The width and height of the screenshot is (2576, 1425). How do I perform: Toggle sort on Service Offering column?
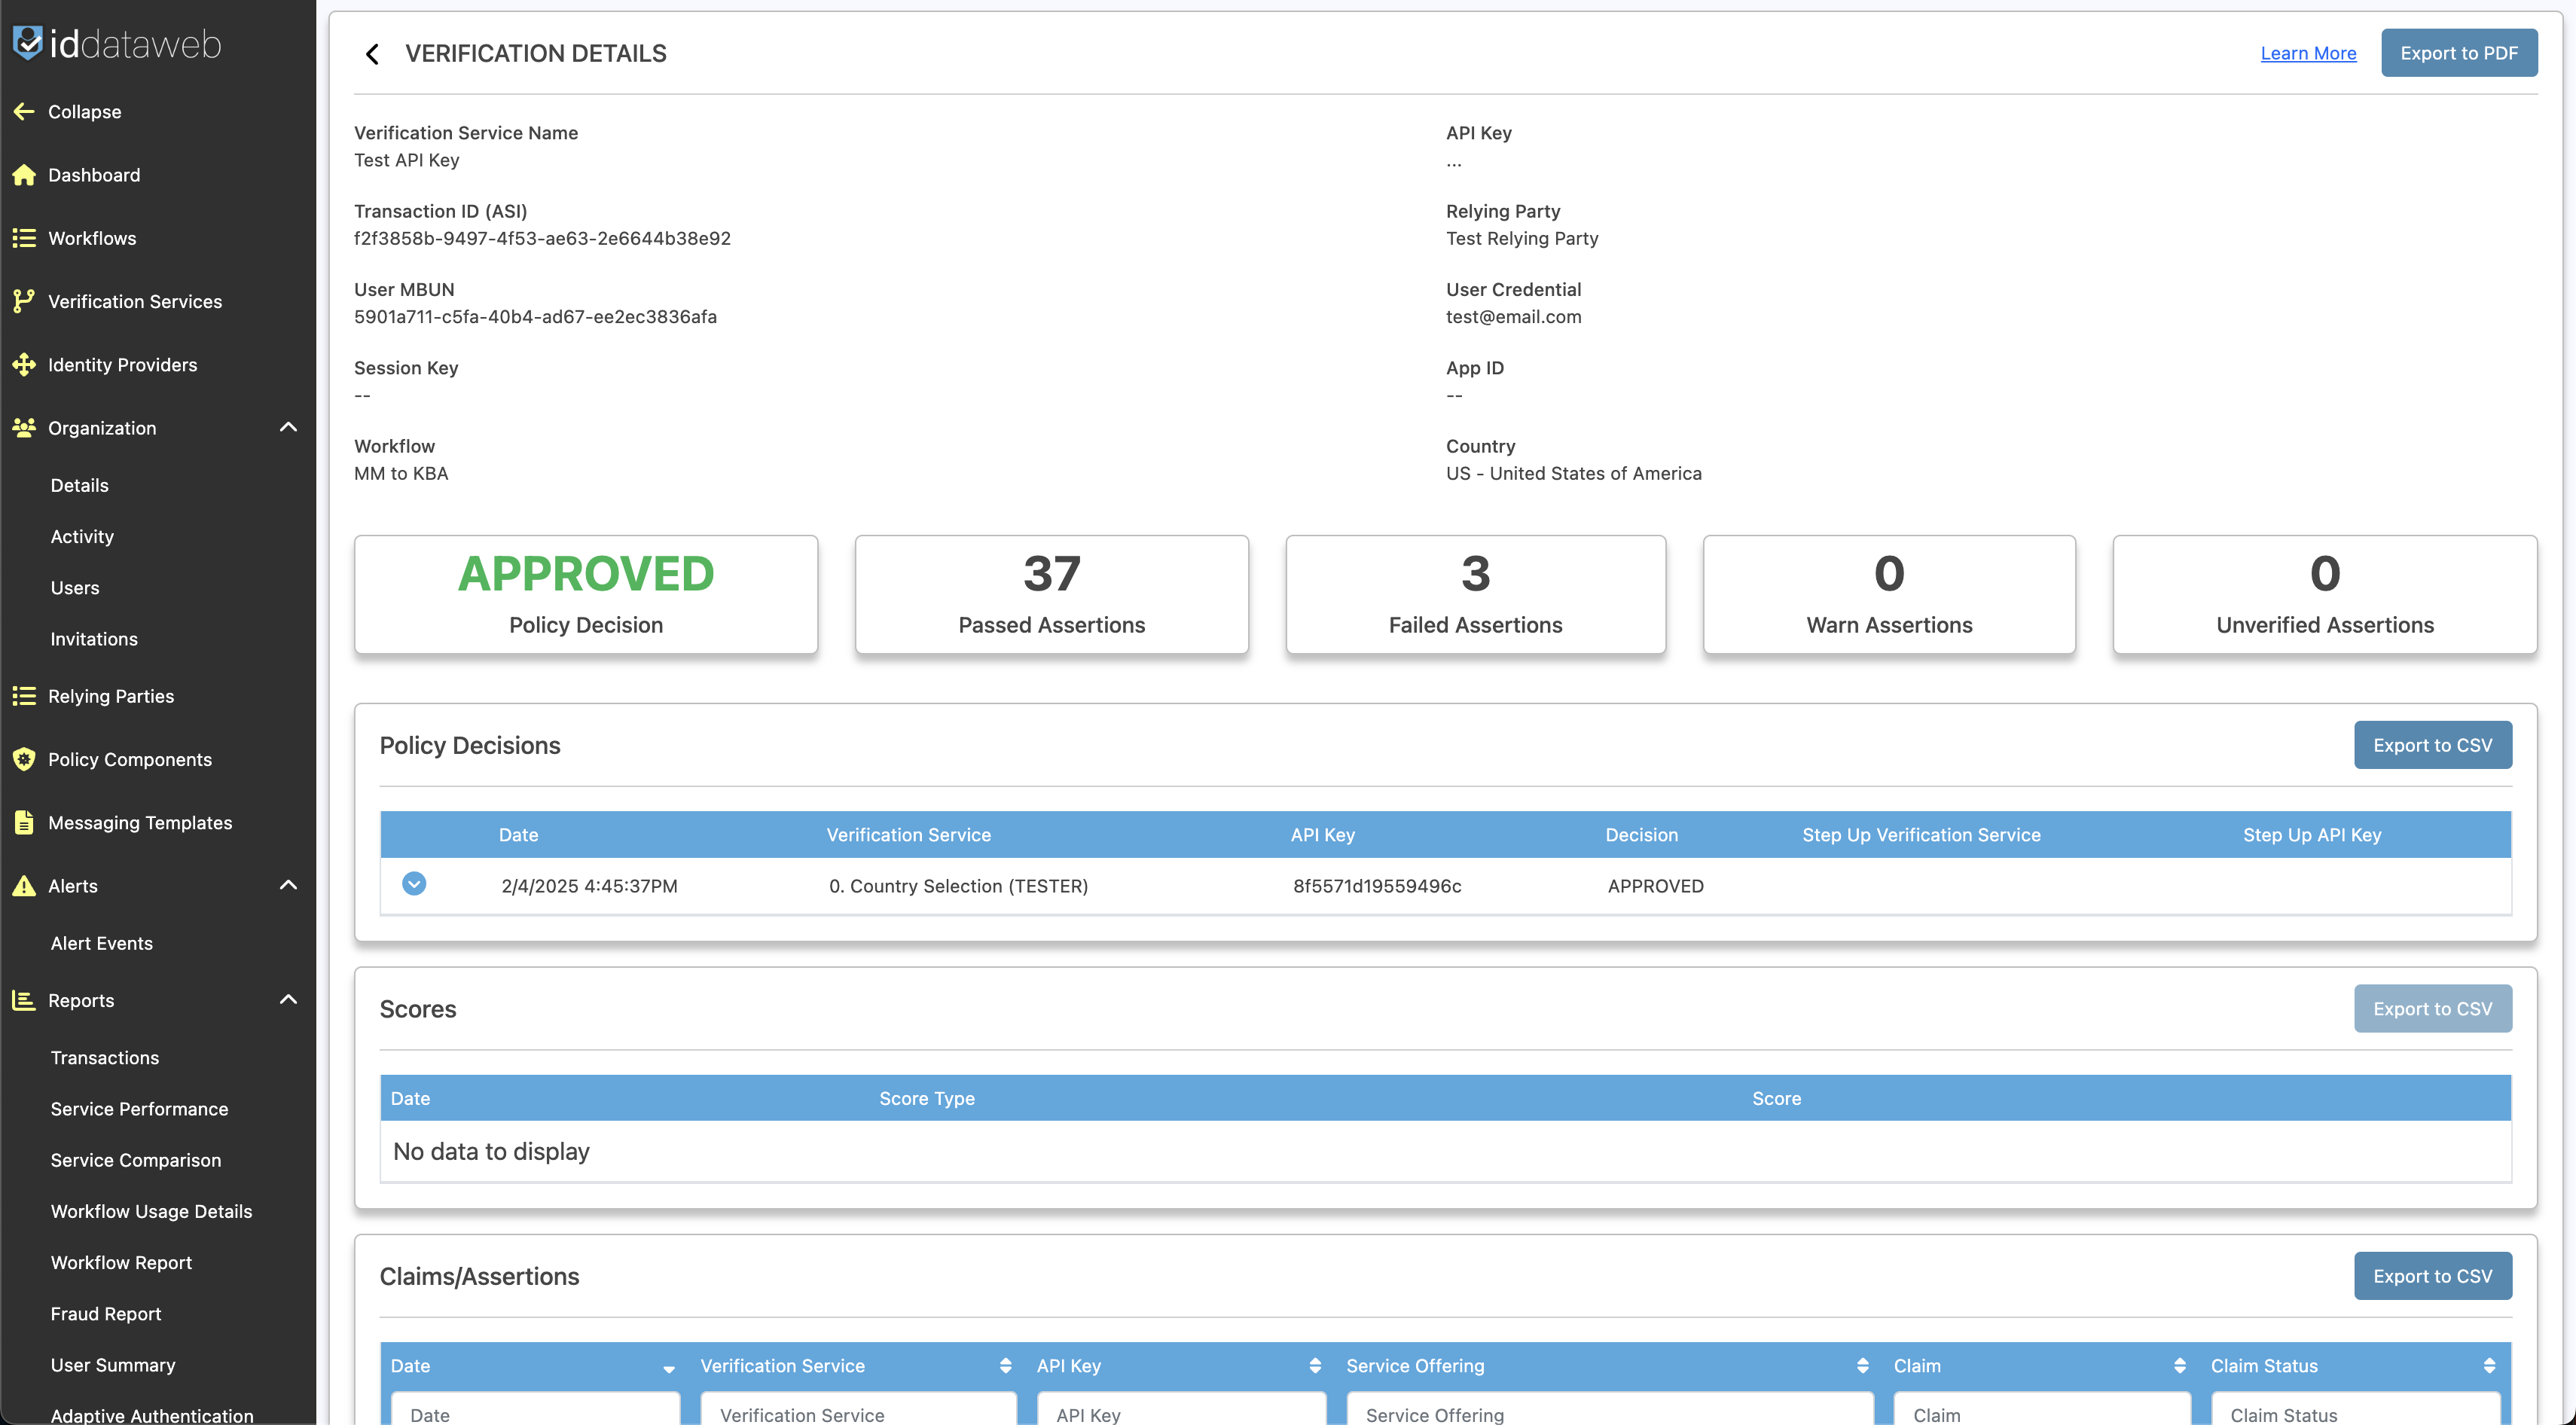point(1862,1366)
